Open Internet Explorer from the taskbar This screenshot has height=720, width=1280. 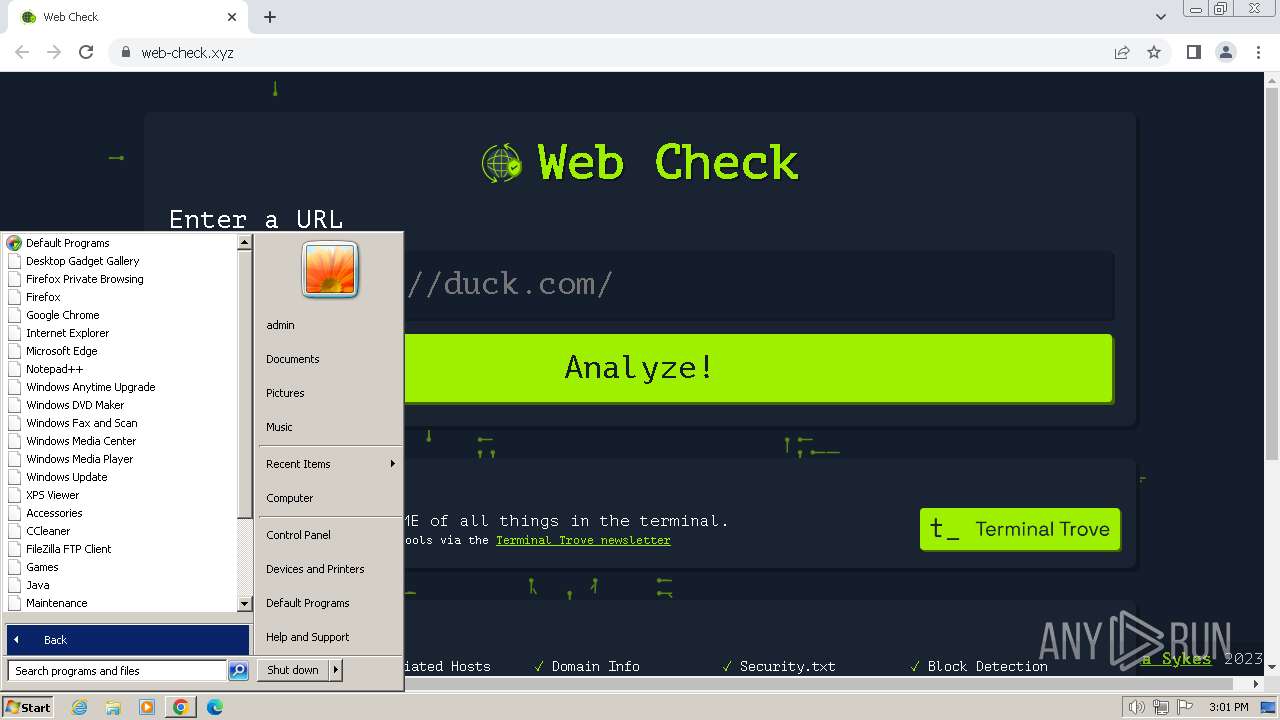click(80, 707)
